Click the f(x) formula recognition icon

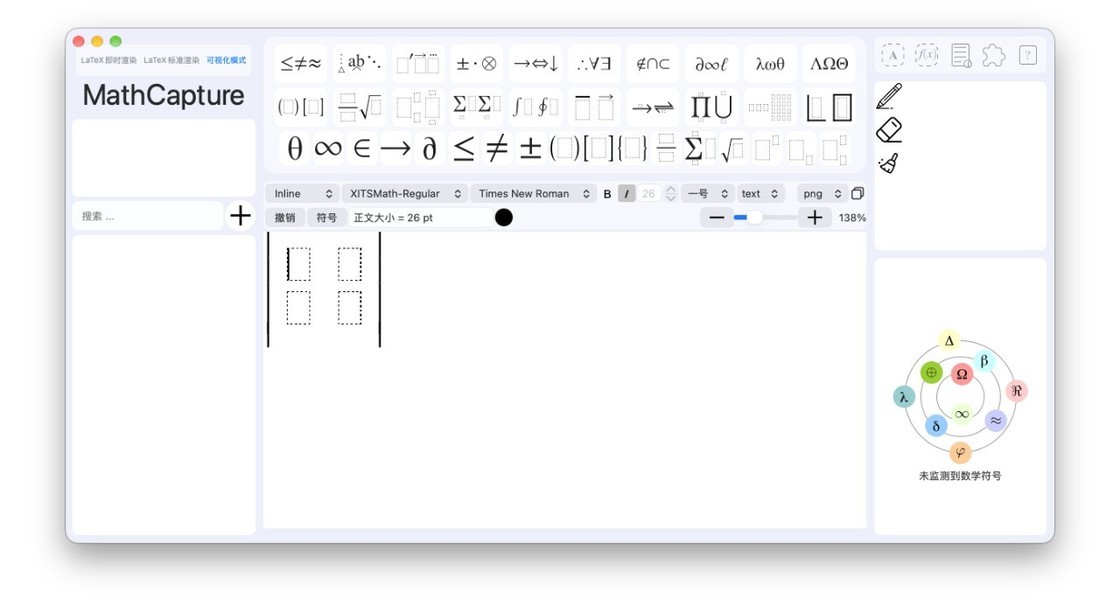[x=926, y=55]
